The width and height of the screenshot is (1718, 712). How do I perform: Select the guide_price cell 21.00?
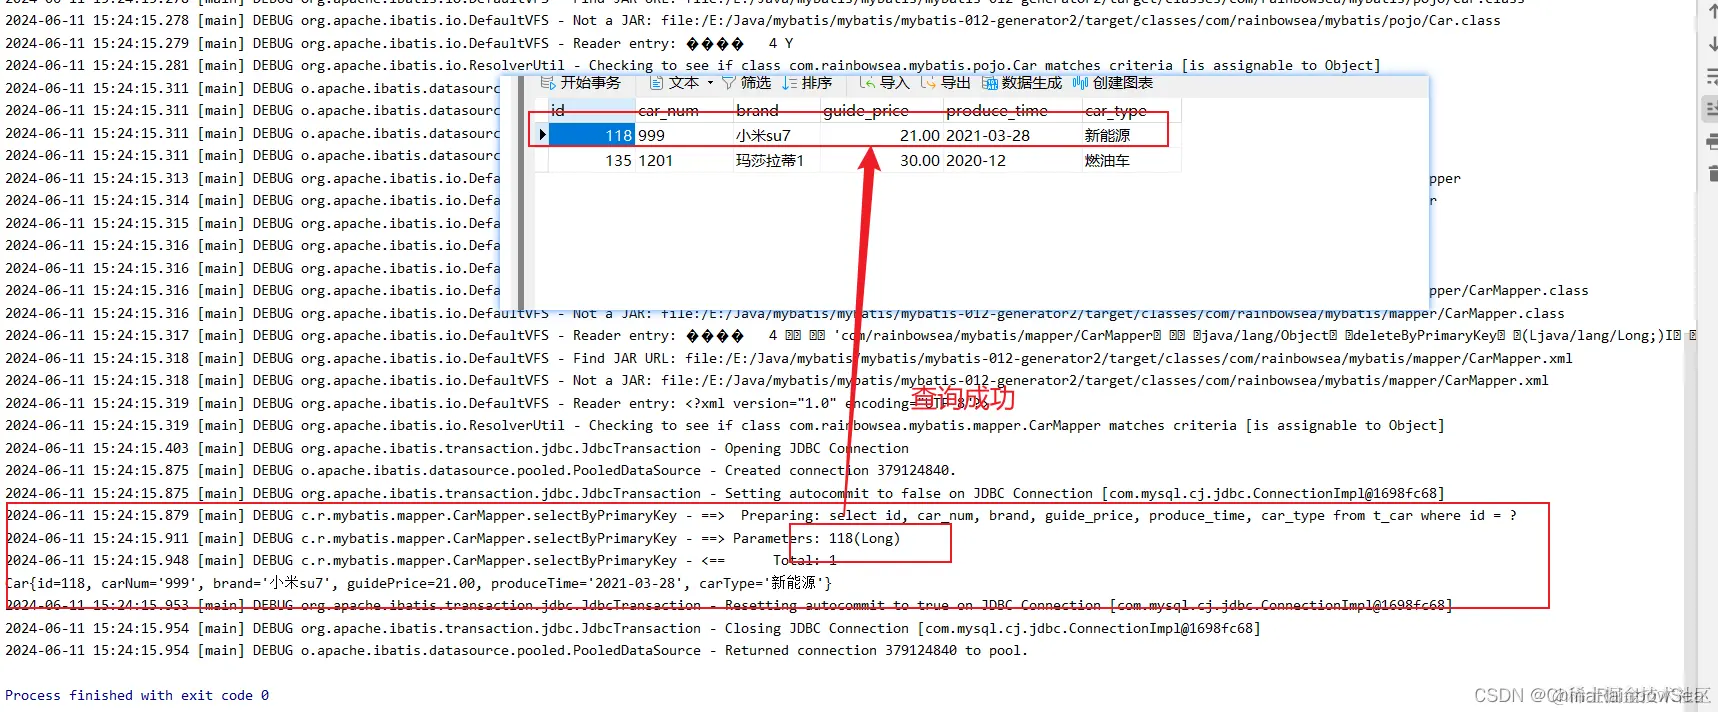[882, 135]
